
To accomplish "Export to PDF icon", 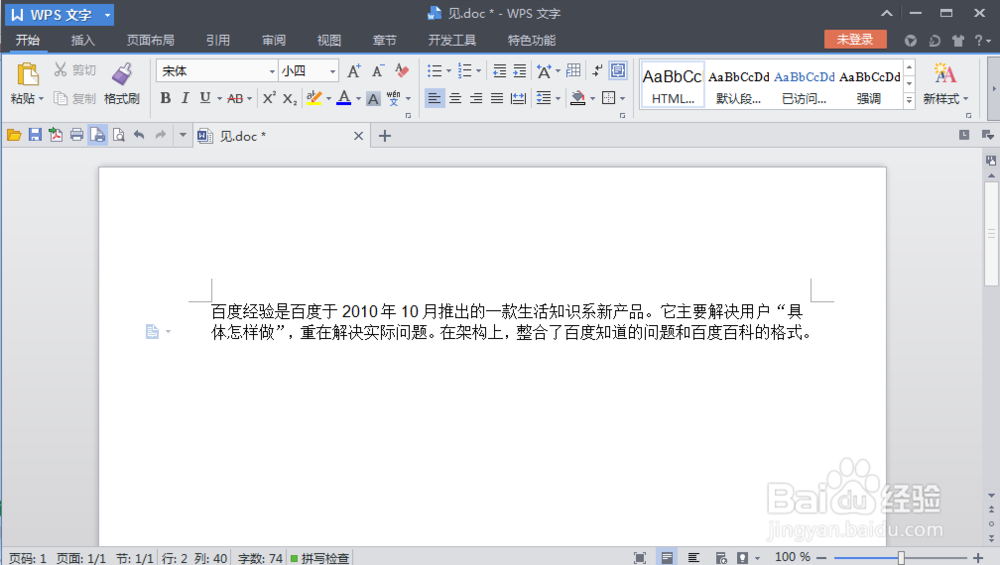I will point(55,135).
